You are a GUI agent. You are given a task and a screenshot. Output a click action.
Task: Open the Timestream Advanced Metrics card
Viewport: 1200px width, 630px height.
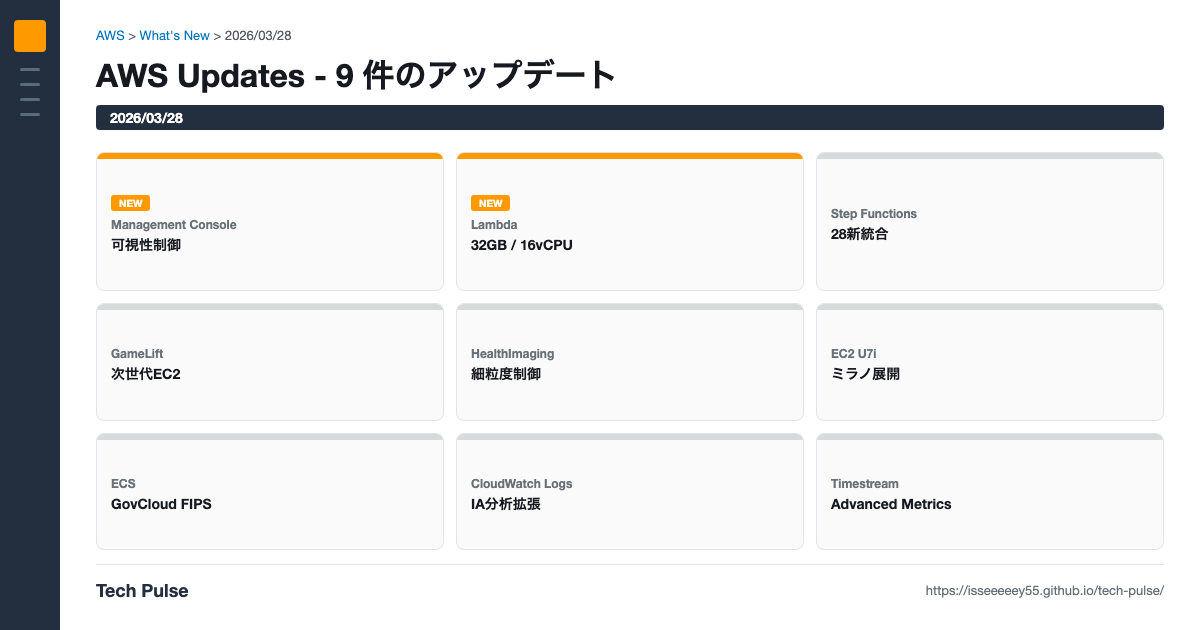point(990,494)
